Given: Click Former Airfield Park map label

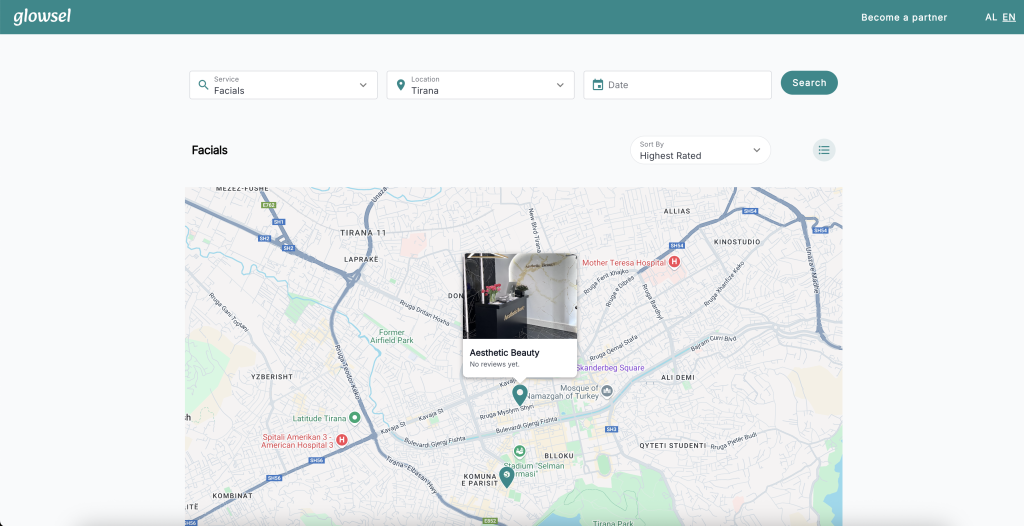Looking at the screenshot, I should coord(392,336).
